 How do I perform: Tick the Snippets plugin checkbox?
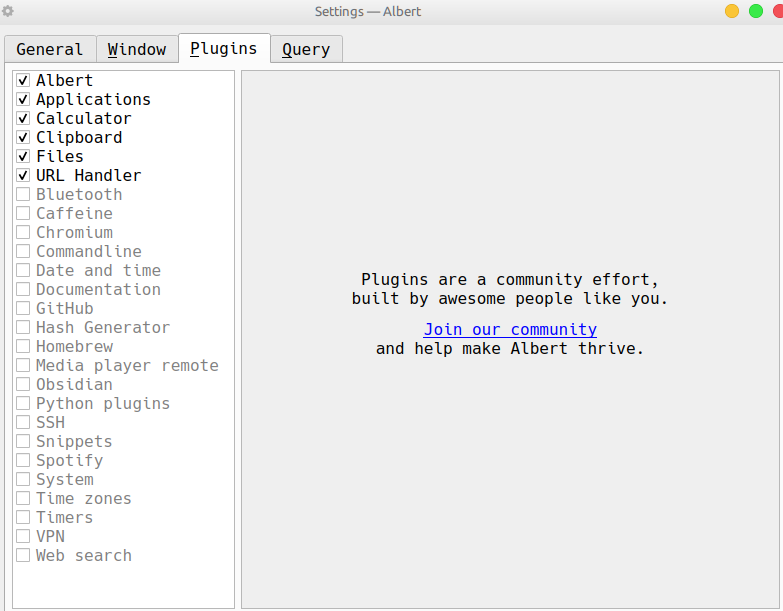point(23,441)
